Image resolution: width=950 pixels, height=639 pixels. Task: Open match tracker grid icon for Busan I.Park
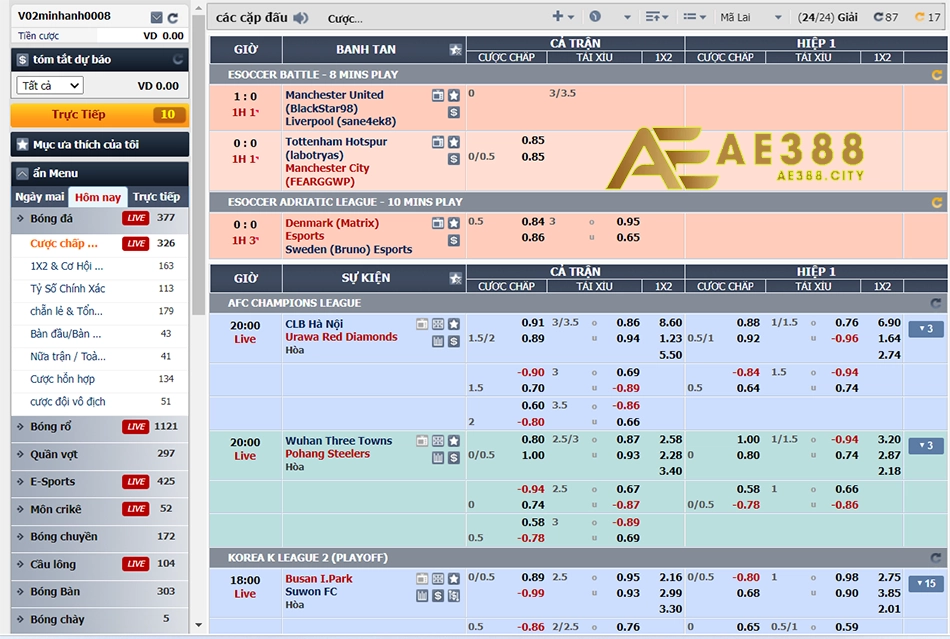tap(437, 579)
